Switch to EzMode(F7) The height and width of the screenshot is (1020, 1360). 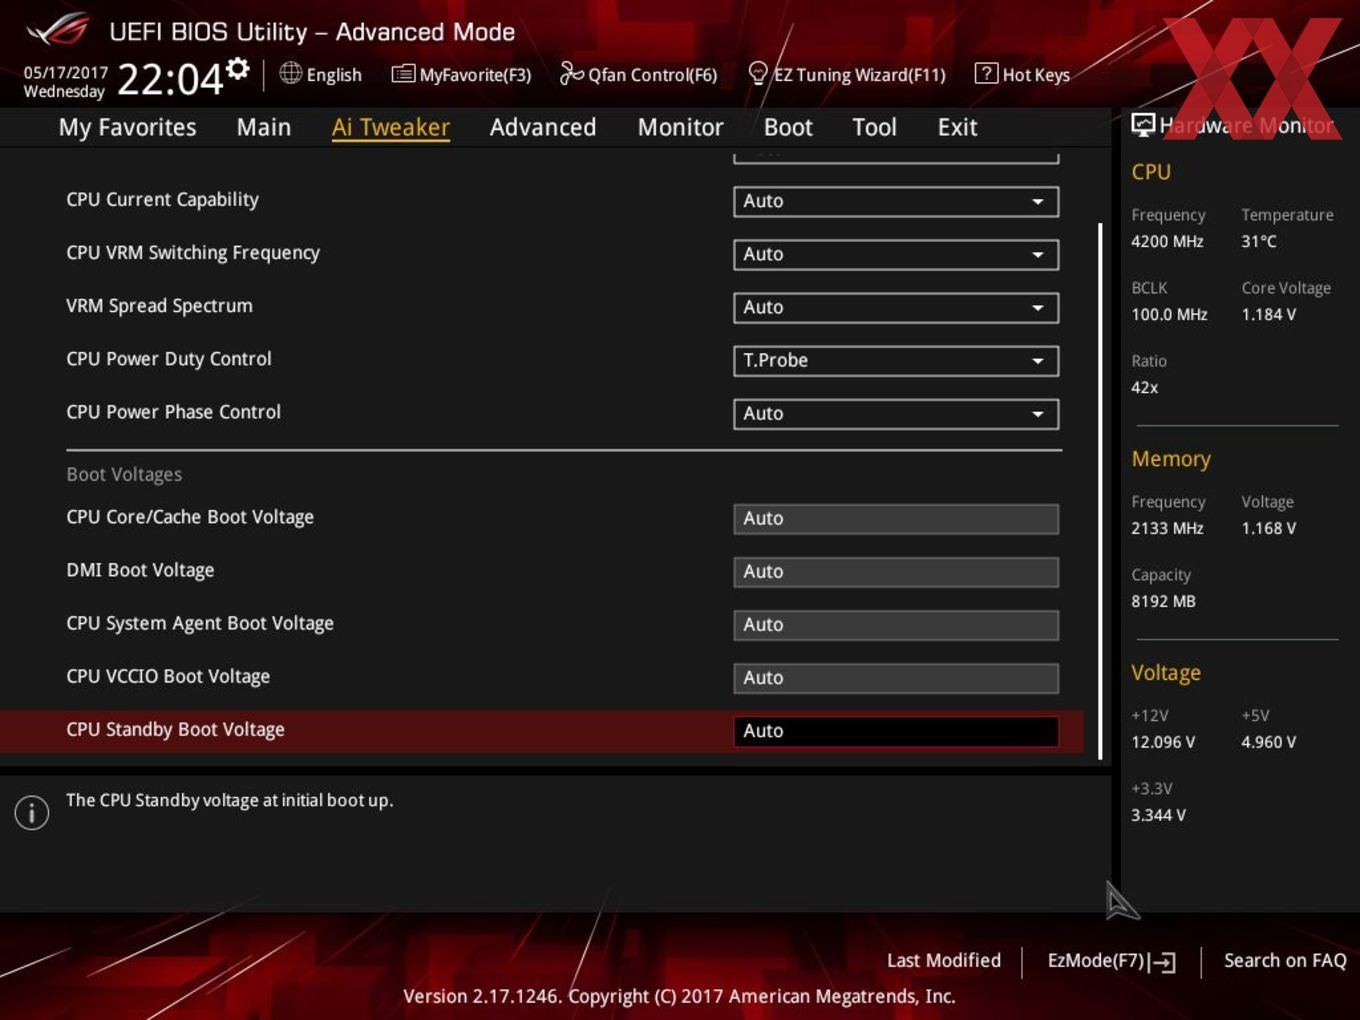click(1111, 961)
